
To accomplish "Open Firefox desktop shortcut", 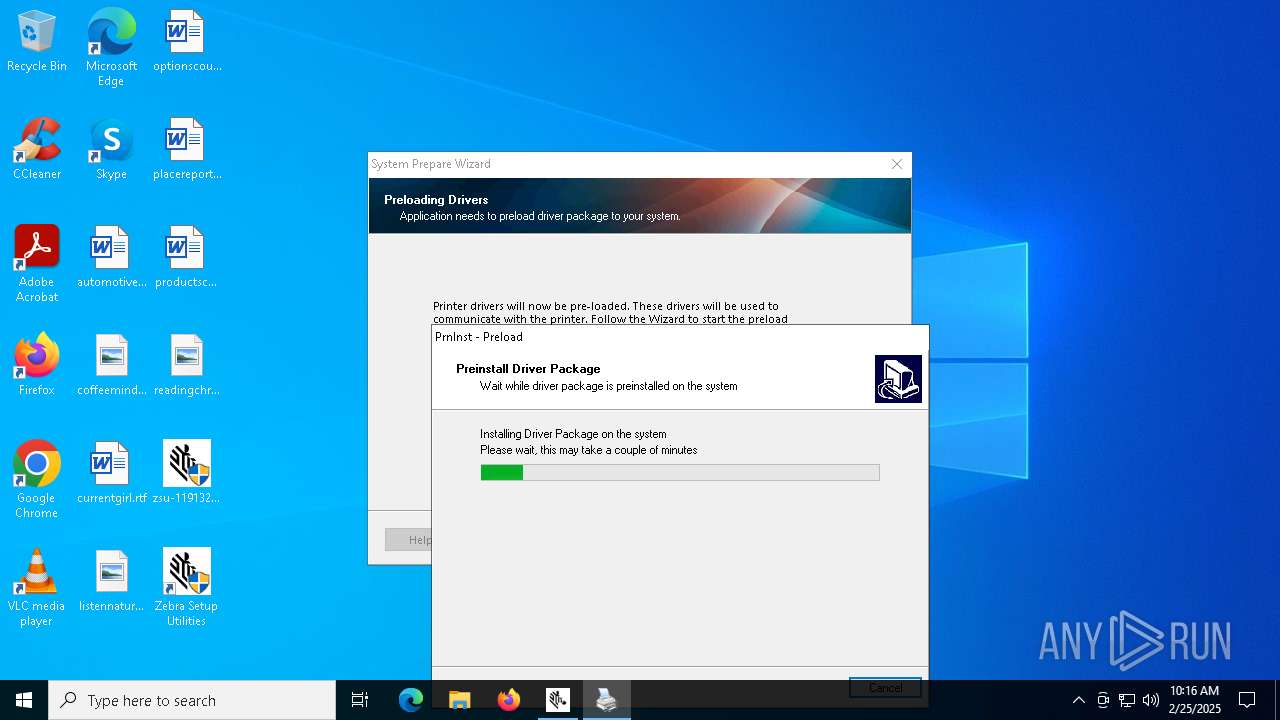I will coord(37,366).
